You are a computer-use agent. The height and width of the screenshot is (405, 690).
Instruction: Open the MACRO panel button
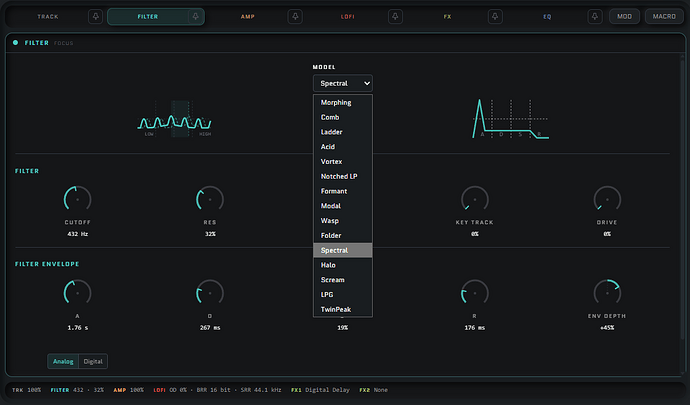[664, 17]
